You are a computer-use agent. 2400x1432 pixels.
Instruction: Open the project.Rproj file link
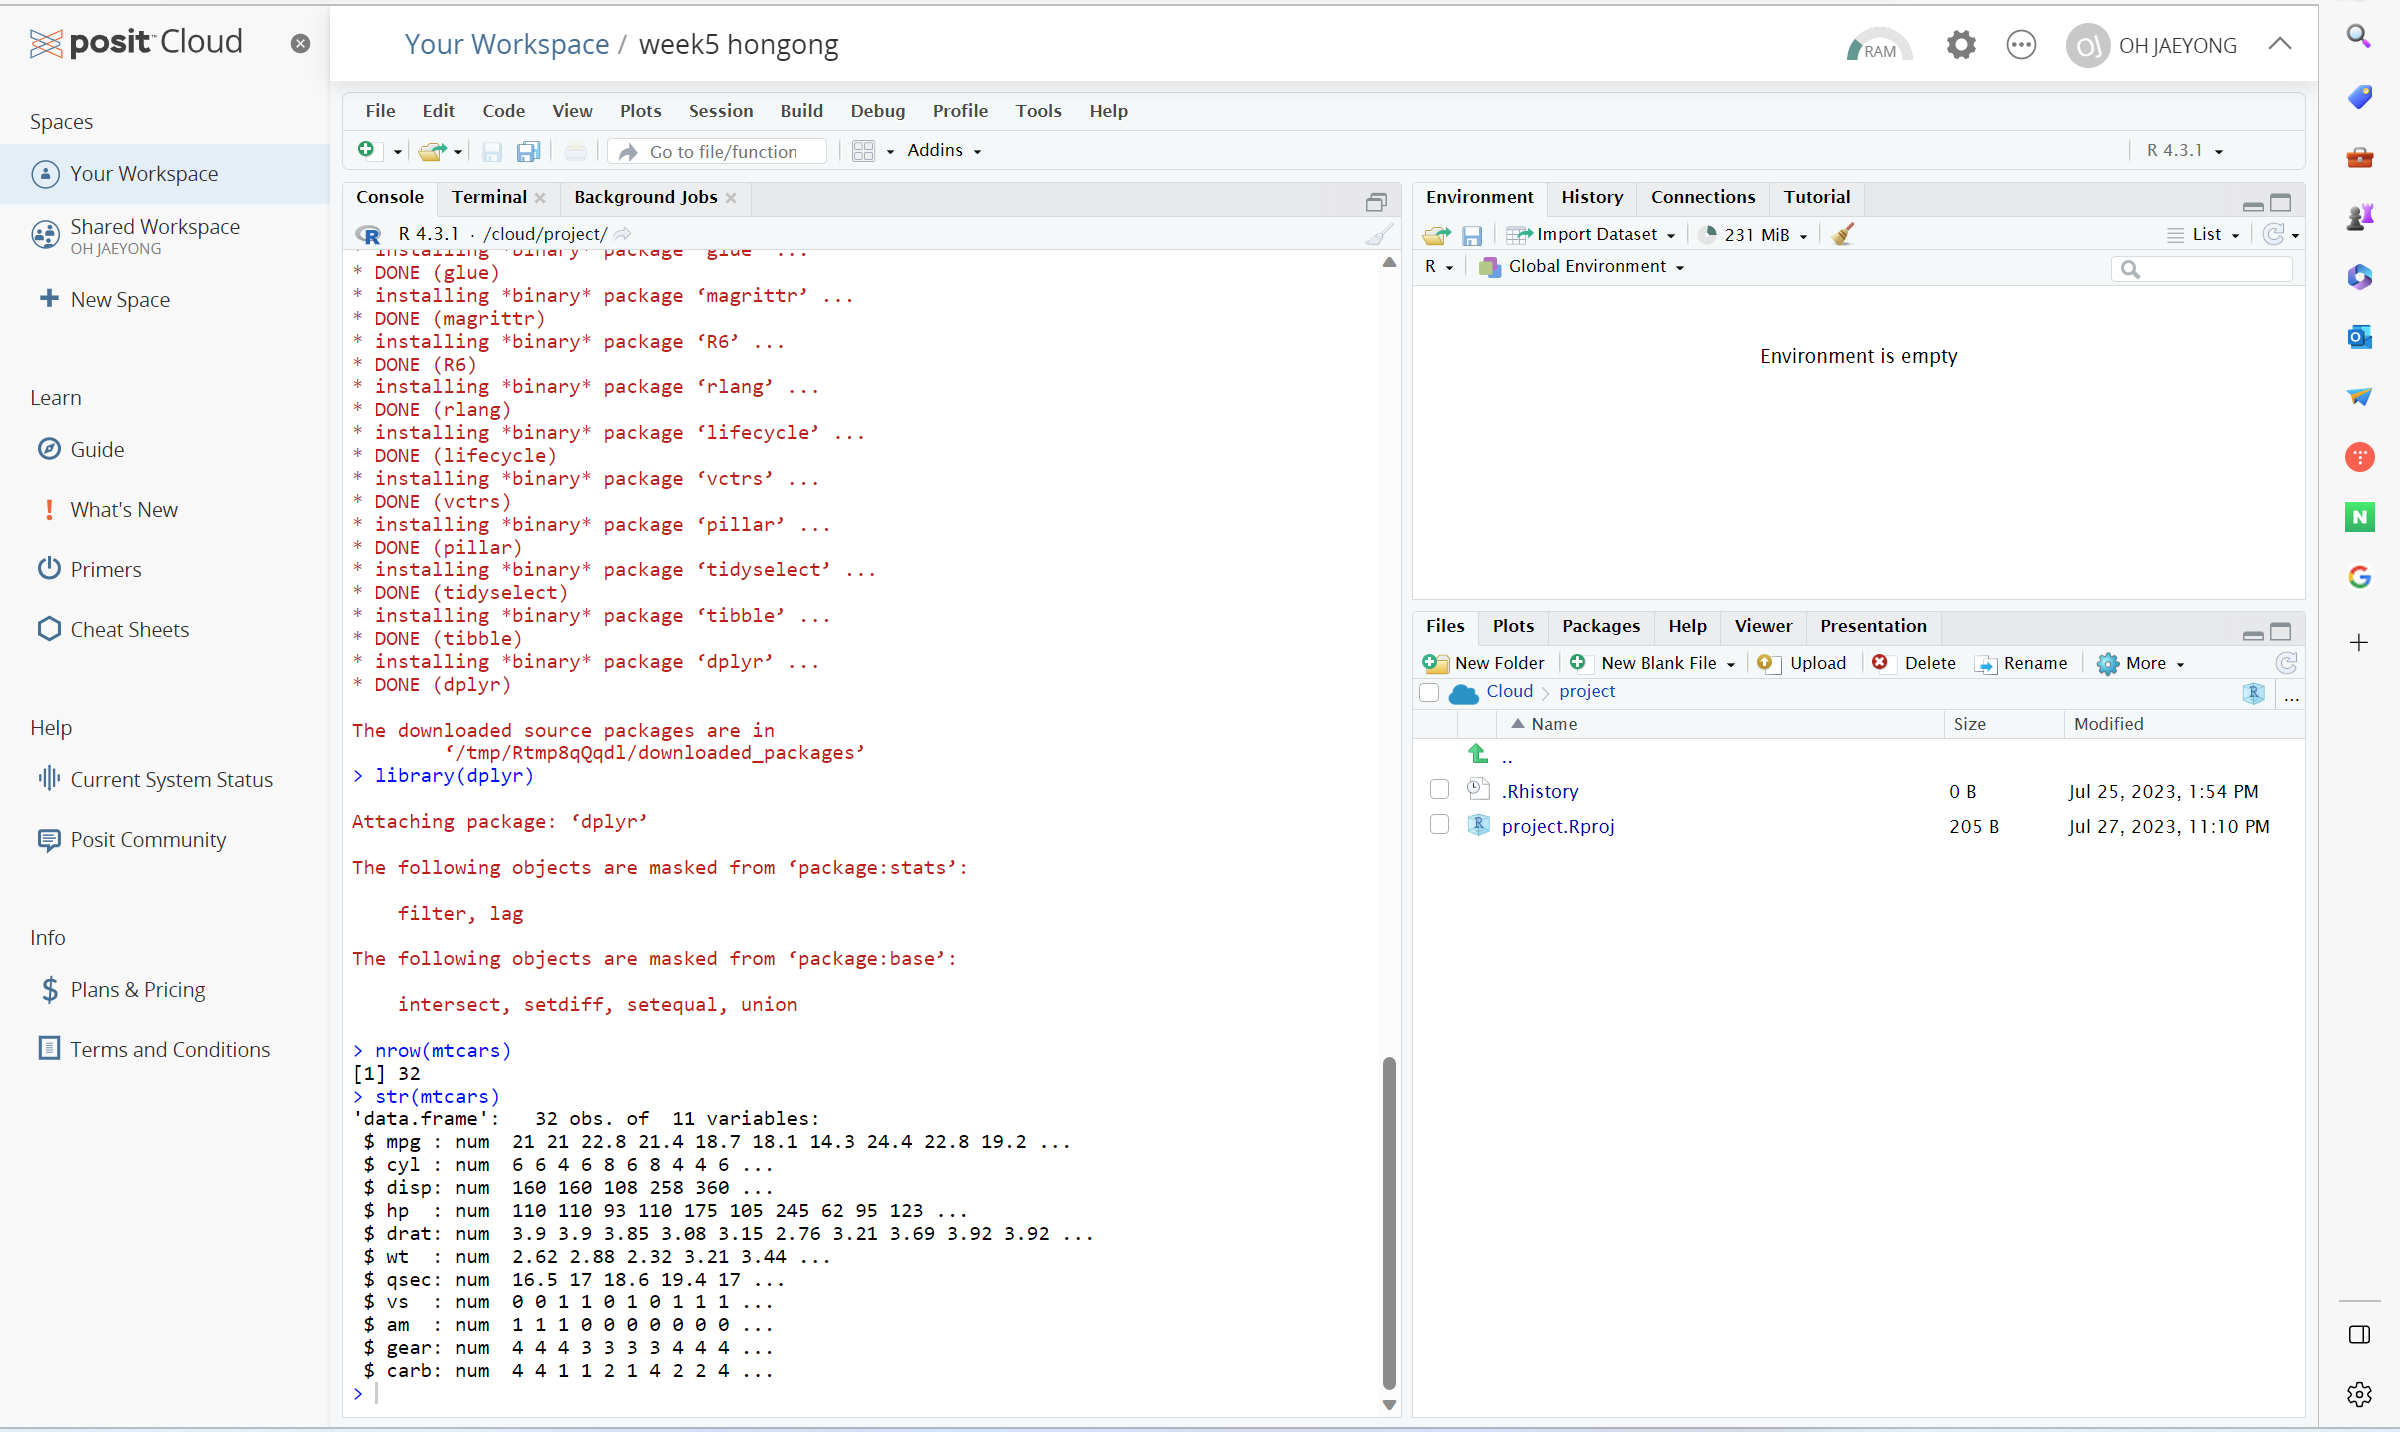1557,826
